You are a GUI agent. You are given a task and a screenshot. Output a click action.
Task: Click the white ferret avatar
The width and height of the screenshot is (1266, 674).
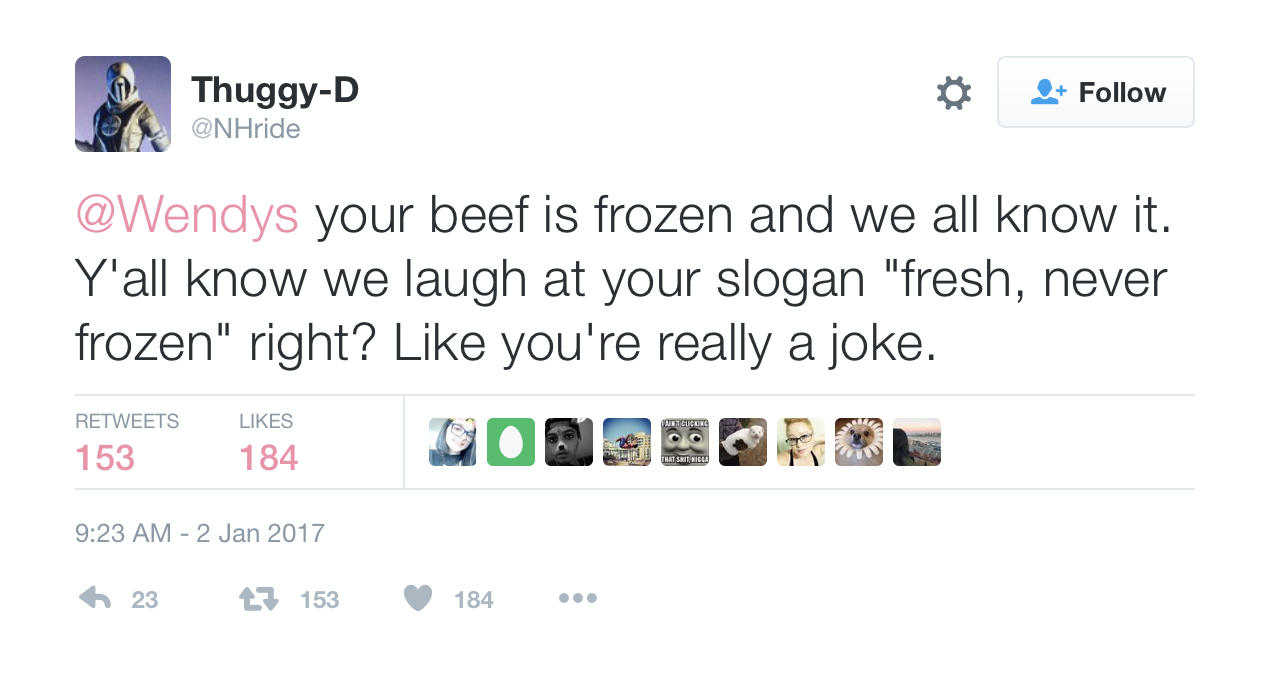[x=743, y=442]
